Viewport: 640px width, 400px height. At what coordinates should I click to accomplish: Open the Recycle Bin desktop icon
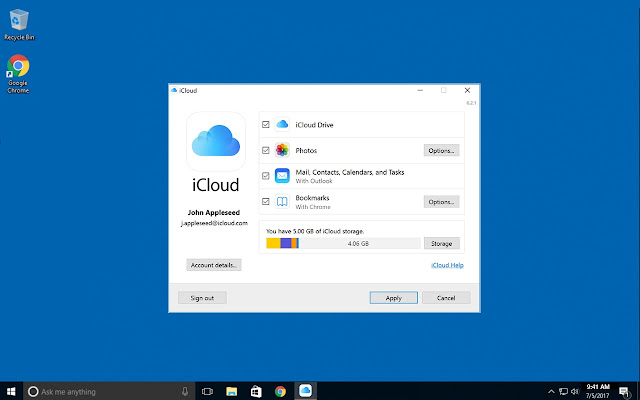19,24
